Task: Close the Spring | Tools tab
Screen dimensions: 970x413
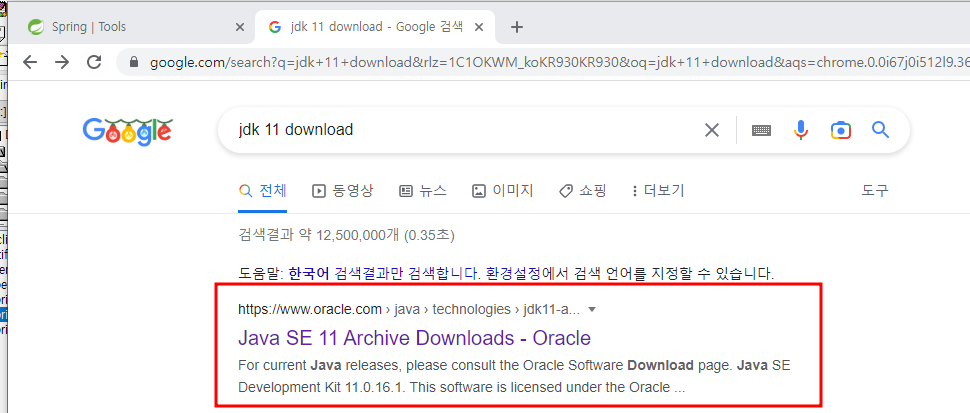Action: tap(240, 27)
